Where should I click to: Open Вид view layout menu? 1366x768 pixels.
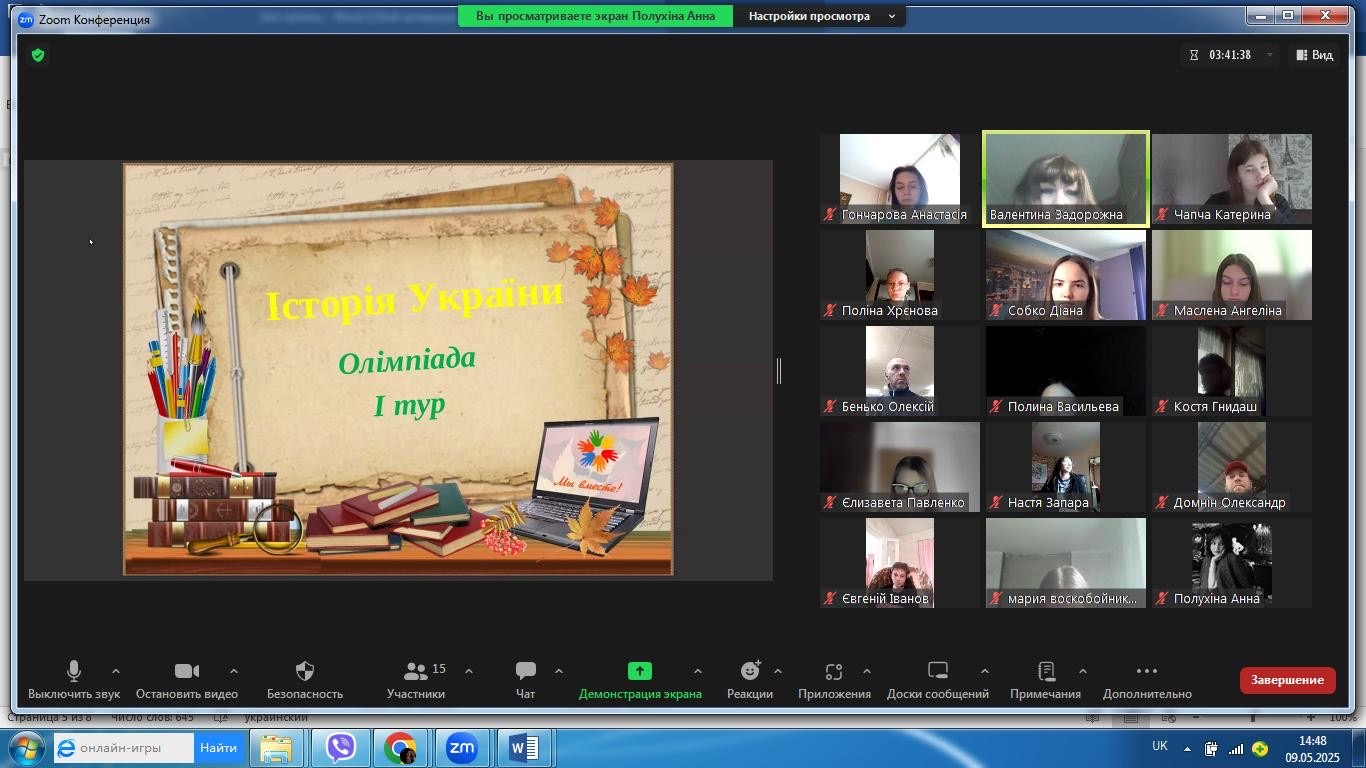1315,55
